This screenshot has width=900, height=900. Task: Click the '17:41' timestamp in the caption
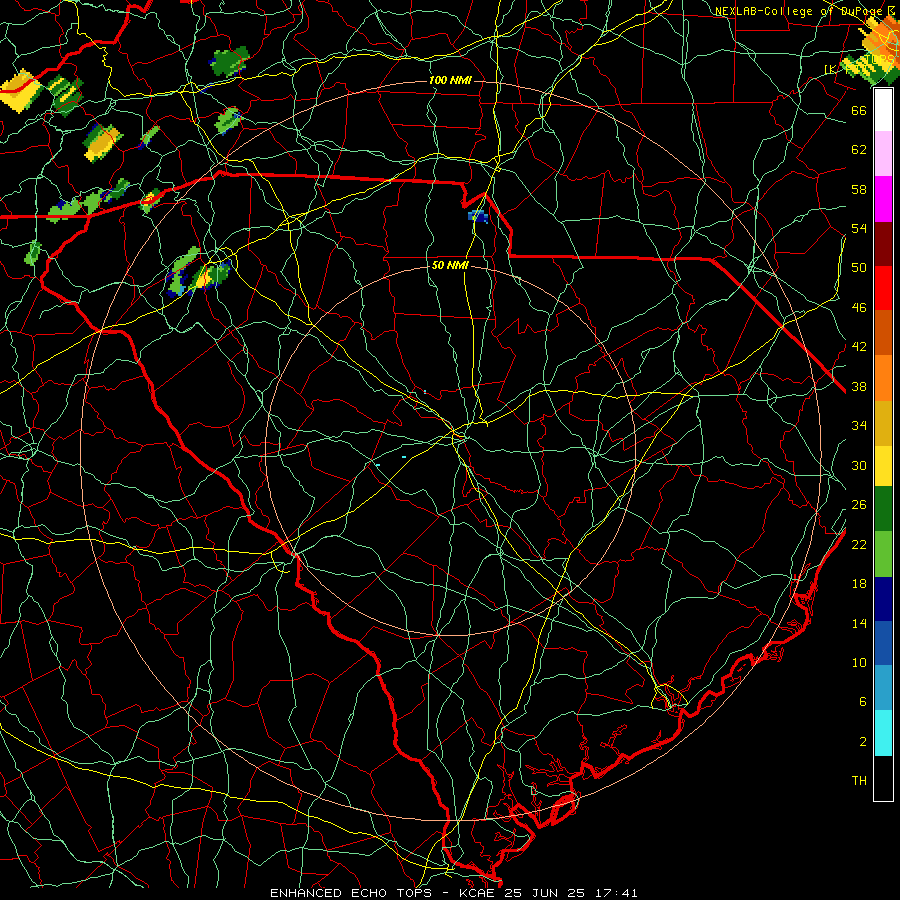tap(616, 893)
